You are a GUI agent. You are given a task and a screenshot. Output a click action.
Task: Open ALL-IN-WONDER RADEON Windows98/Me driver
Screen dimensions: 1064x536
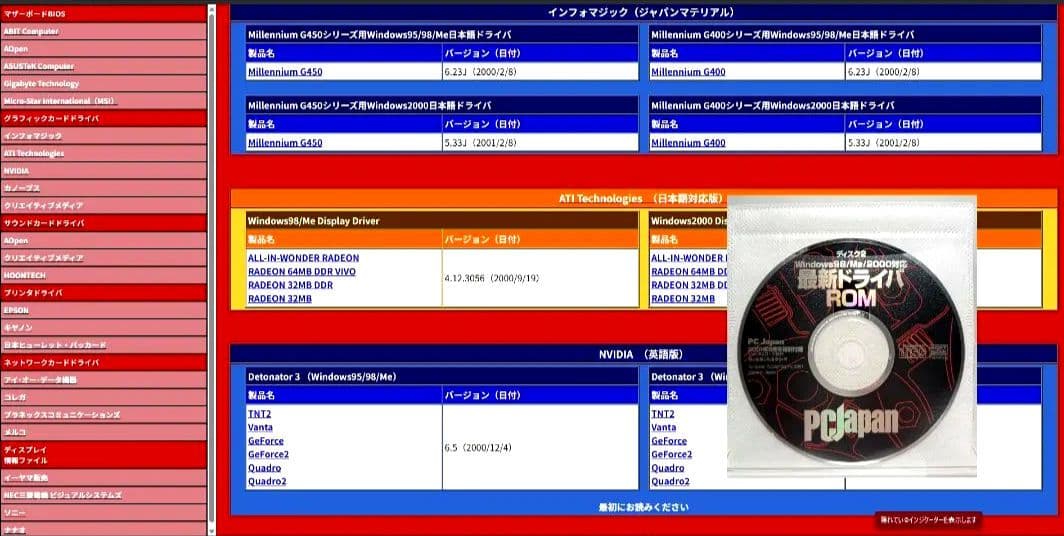(303, 259)
